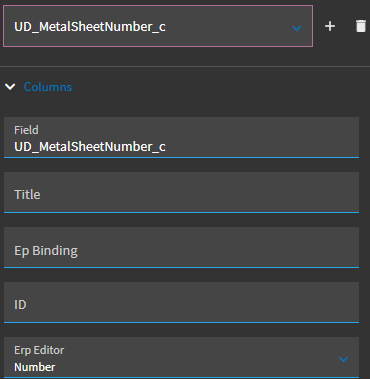Select the Ep Binding input box
370x379 pixels.
tap(181, 247)
